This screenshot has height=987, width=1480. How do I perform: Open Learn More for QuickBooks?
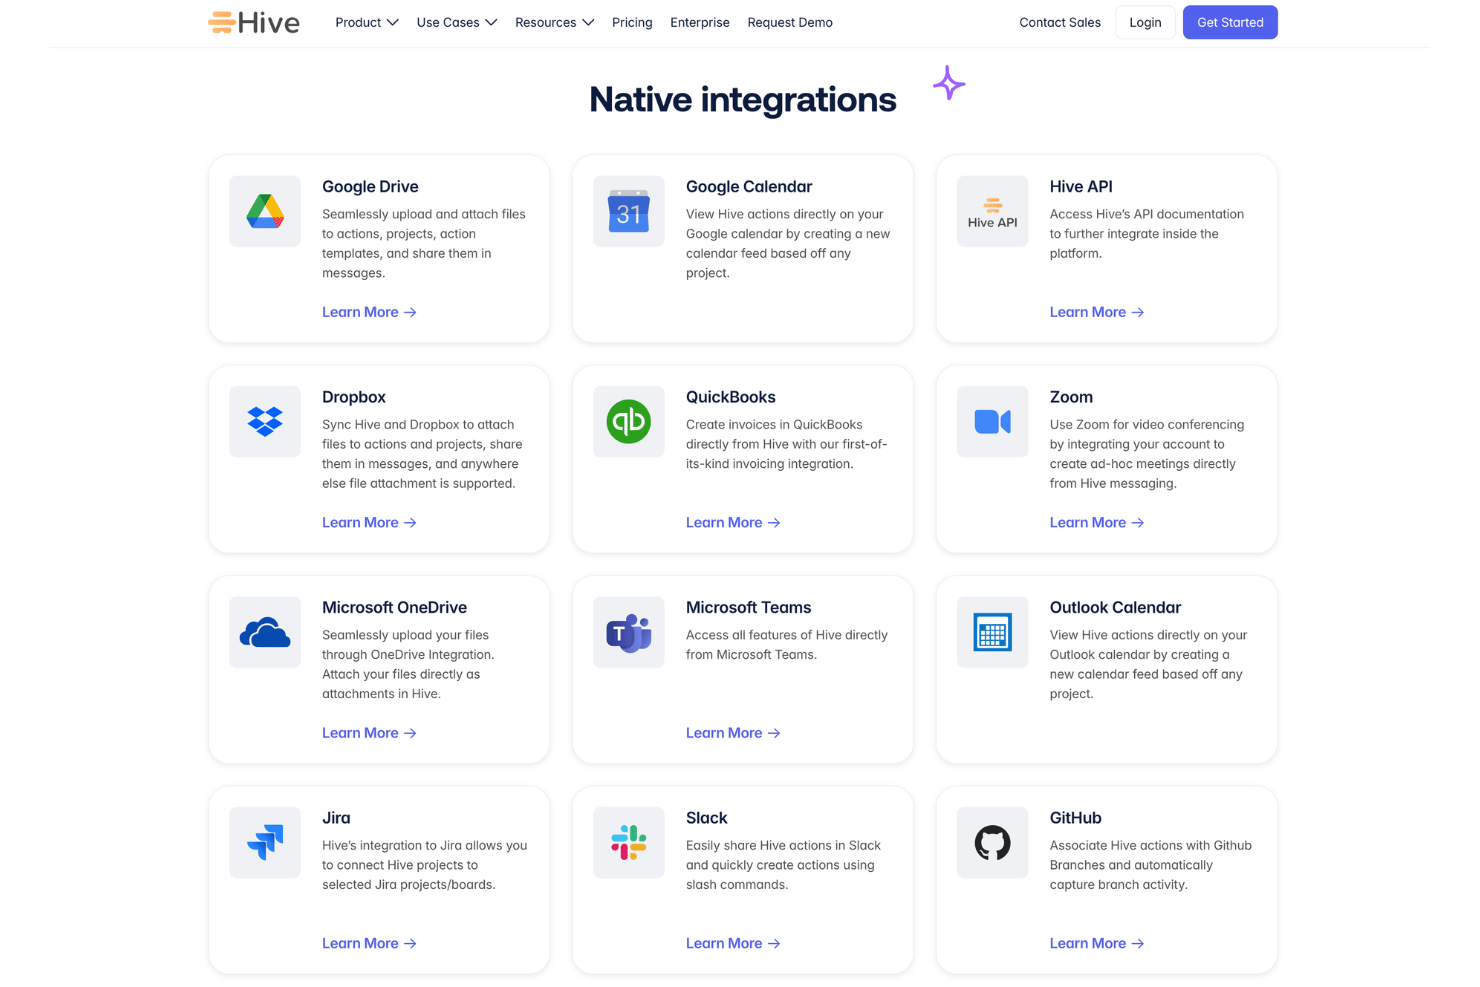733,522
